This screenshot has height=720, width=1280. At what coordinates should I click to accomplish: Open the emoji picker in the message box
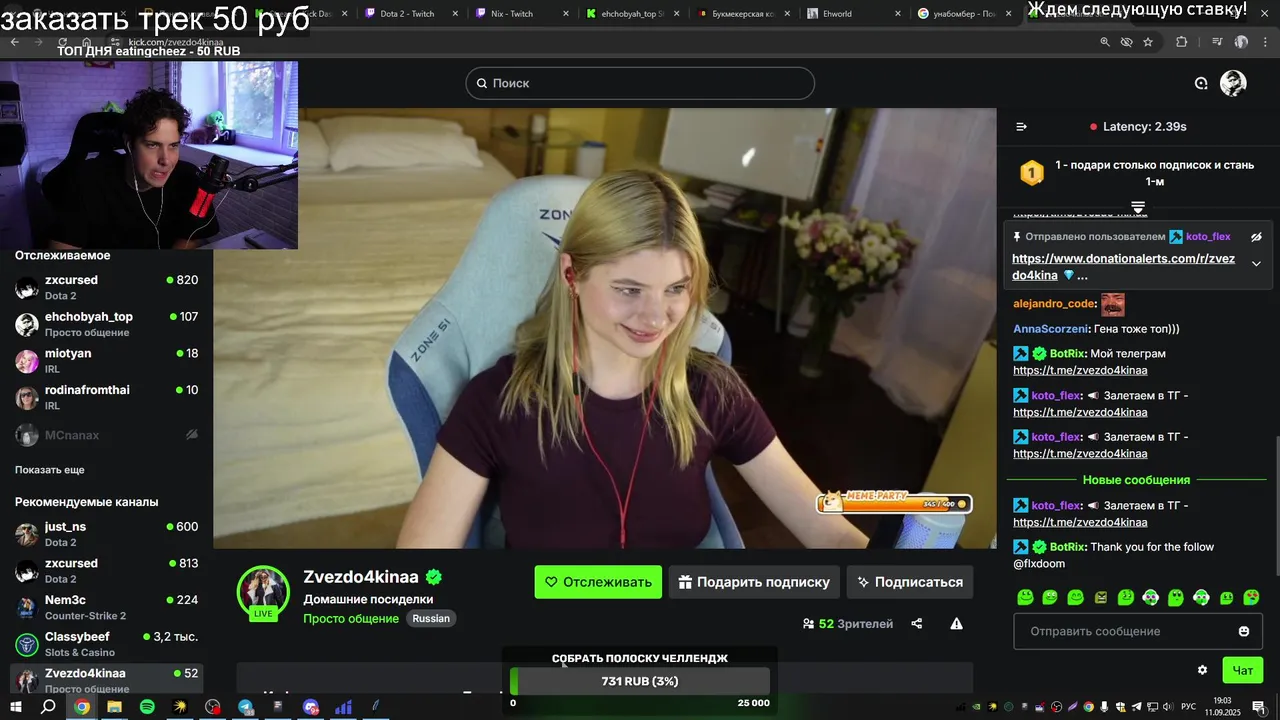[1244, 631]
